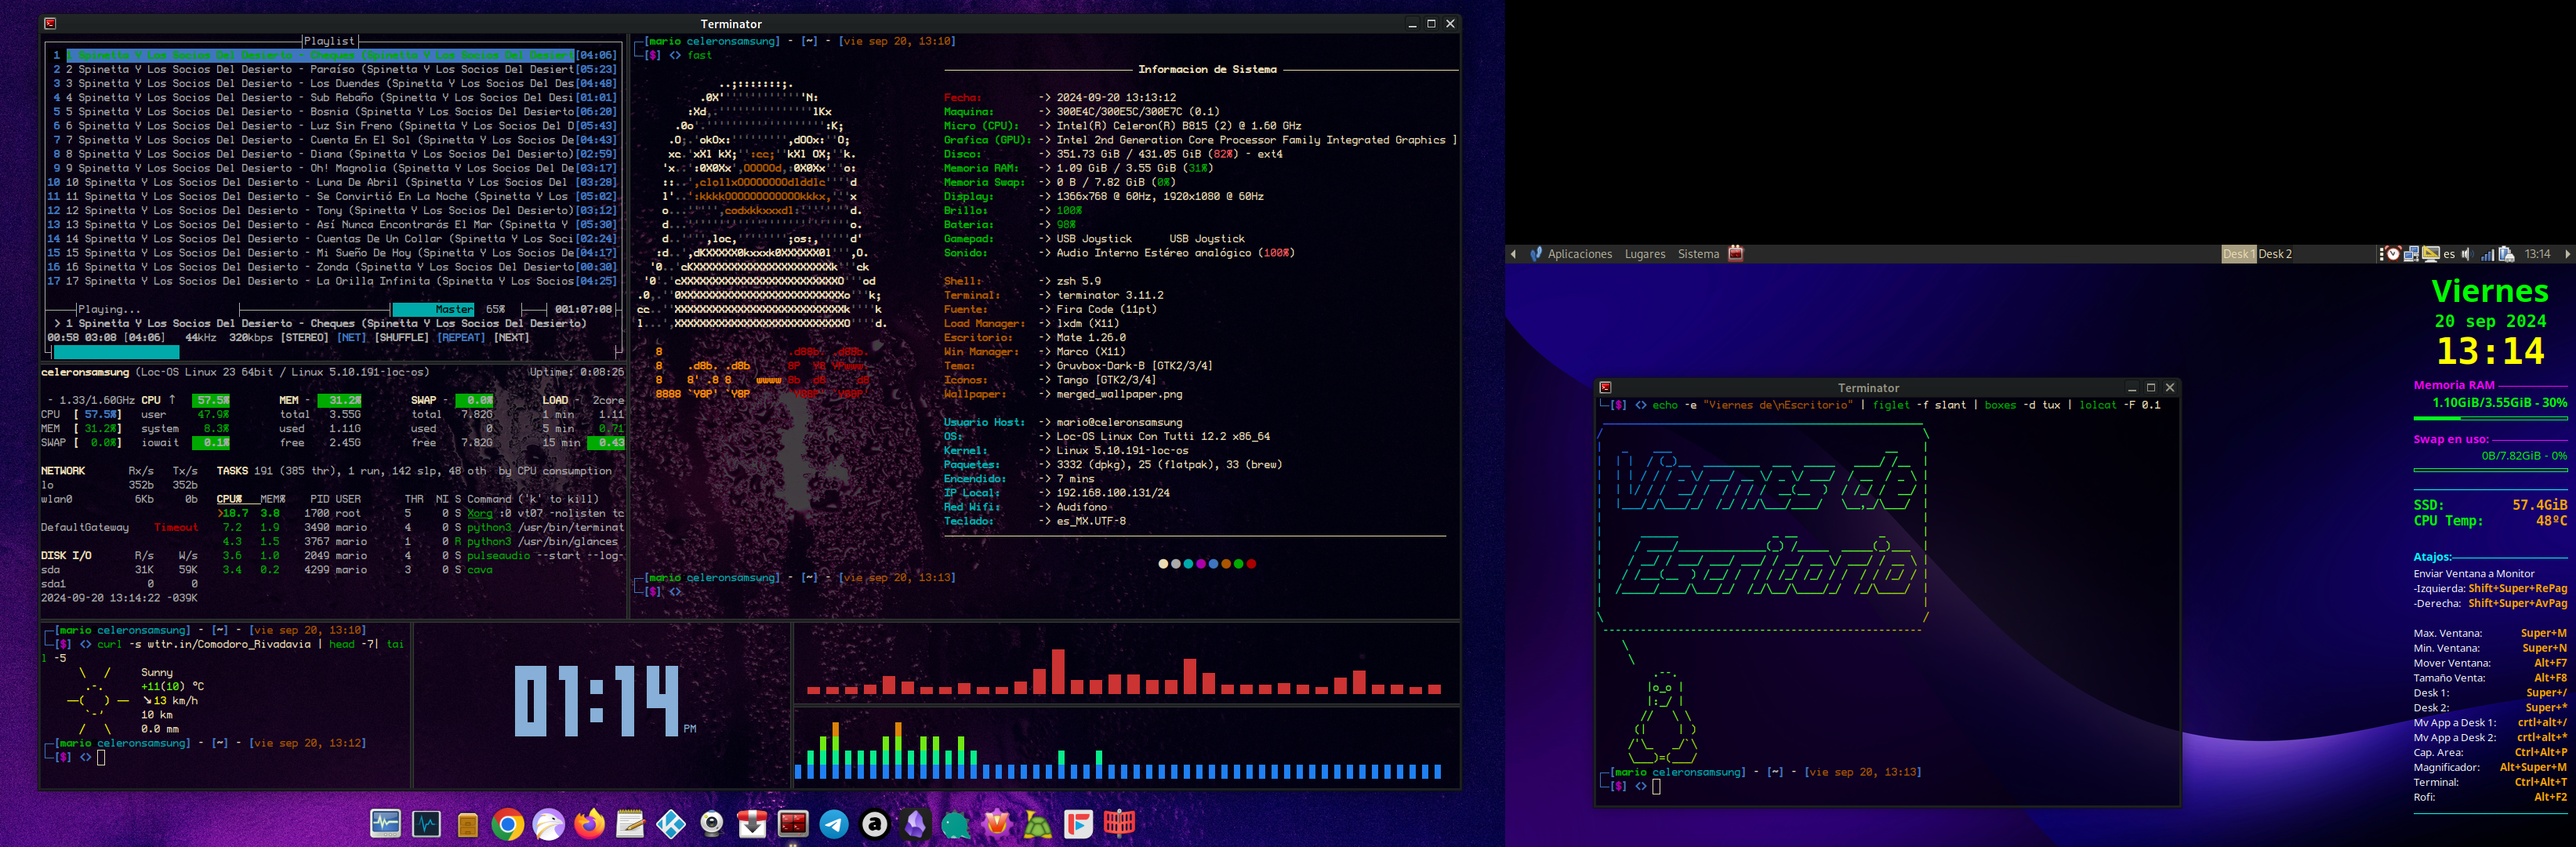The height and width of the screenshot is (847, 2576).
Task: Click the 13:14 panel clock
Action: click(x=2537, y=254)
